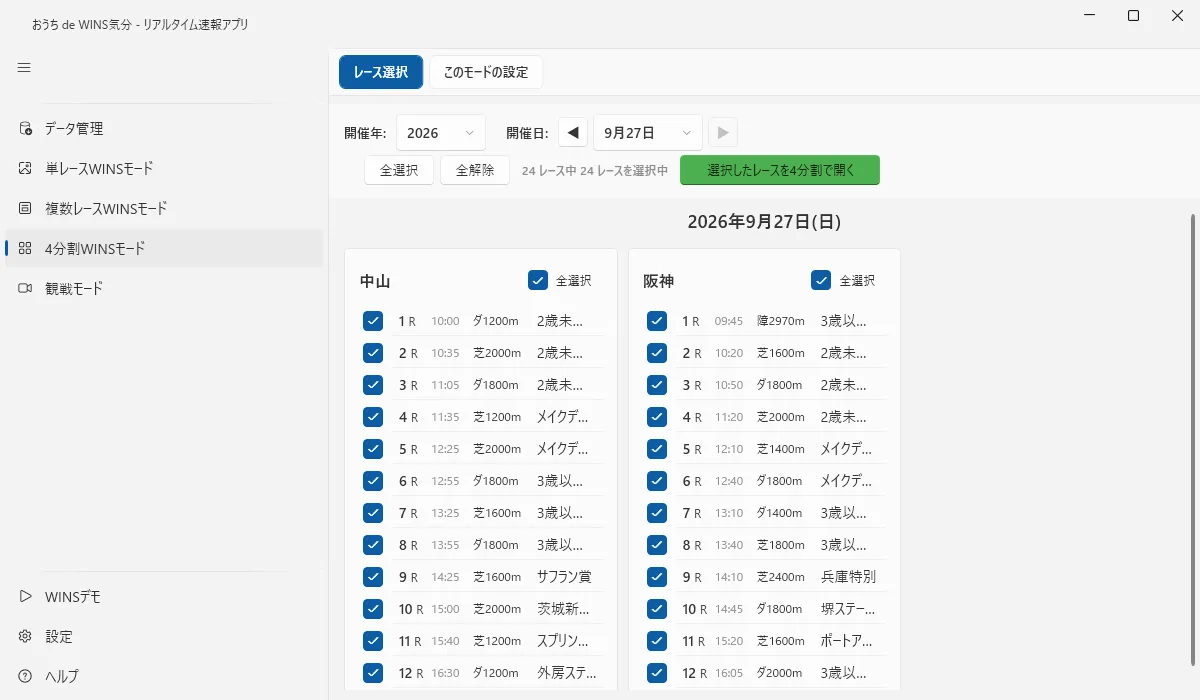Uncheck 中山 5R 12:25 race
Viewport: 1200px width, 700px height.
373,449
